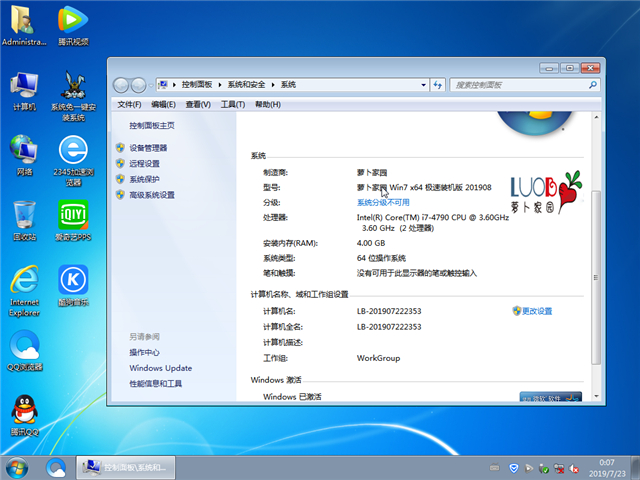Viewport: 640px width, 480px height.
Task: Open 操作中心 link
Action: point(144,352)
